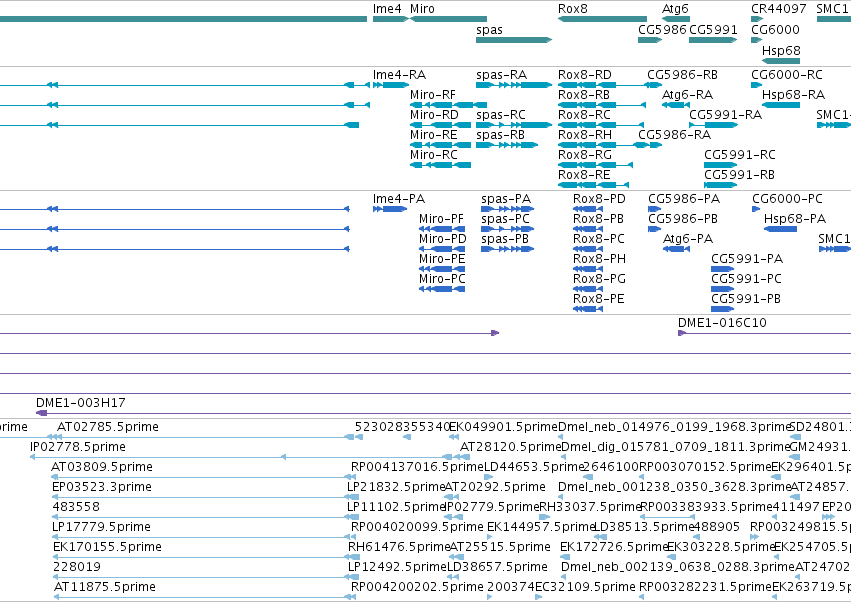Click the 483558 cDNA label
Image resolution: width=851 pixels, height=602 pixels.
point(77,508)
